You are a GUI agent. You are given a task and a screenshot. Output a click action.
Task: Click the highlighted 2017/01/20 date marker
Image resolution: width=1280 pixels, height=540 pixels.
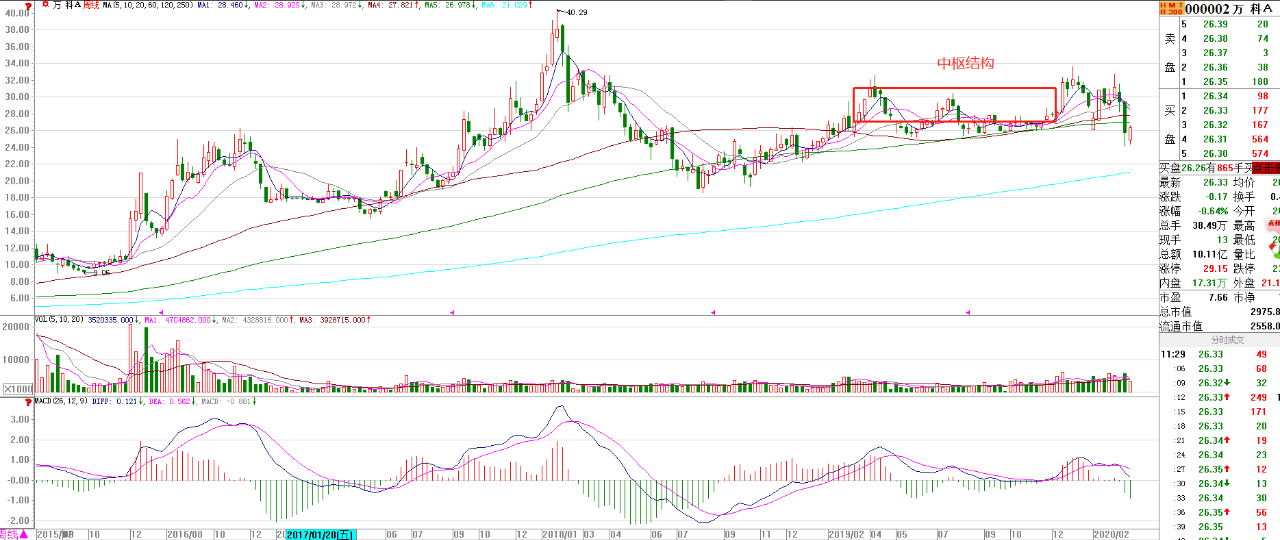coord(320,534)
